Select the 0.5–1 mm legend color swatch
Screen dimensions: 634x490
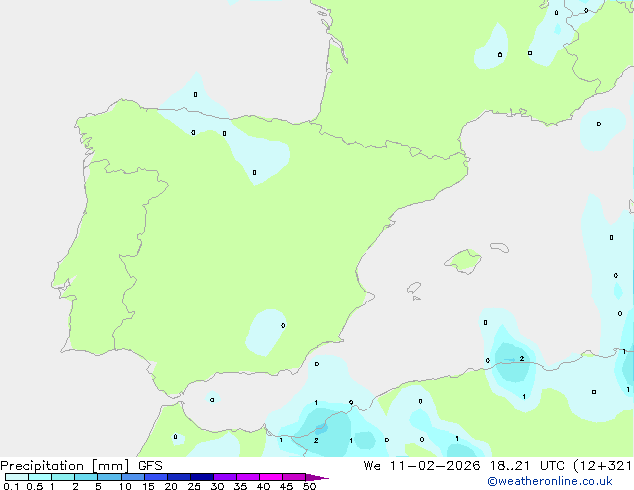click(x=40, y=477)
